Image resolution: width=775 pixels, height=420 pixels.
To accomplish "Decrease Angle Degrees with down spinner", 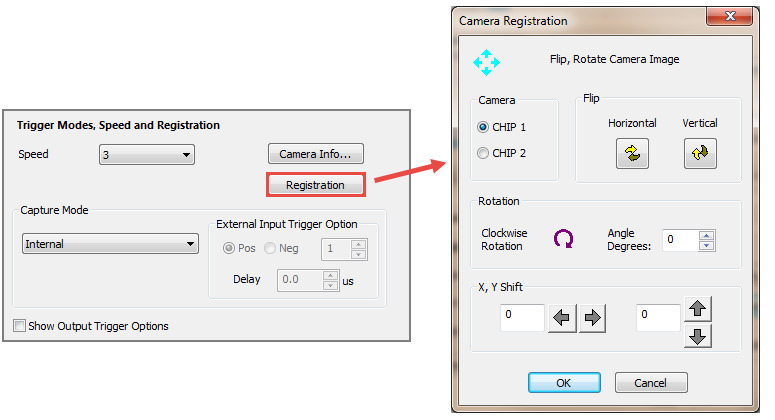I will (x=707, y=245).
